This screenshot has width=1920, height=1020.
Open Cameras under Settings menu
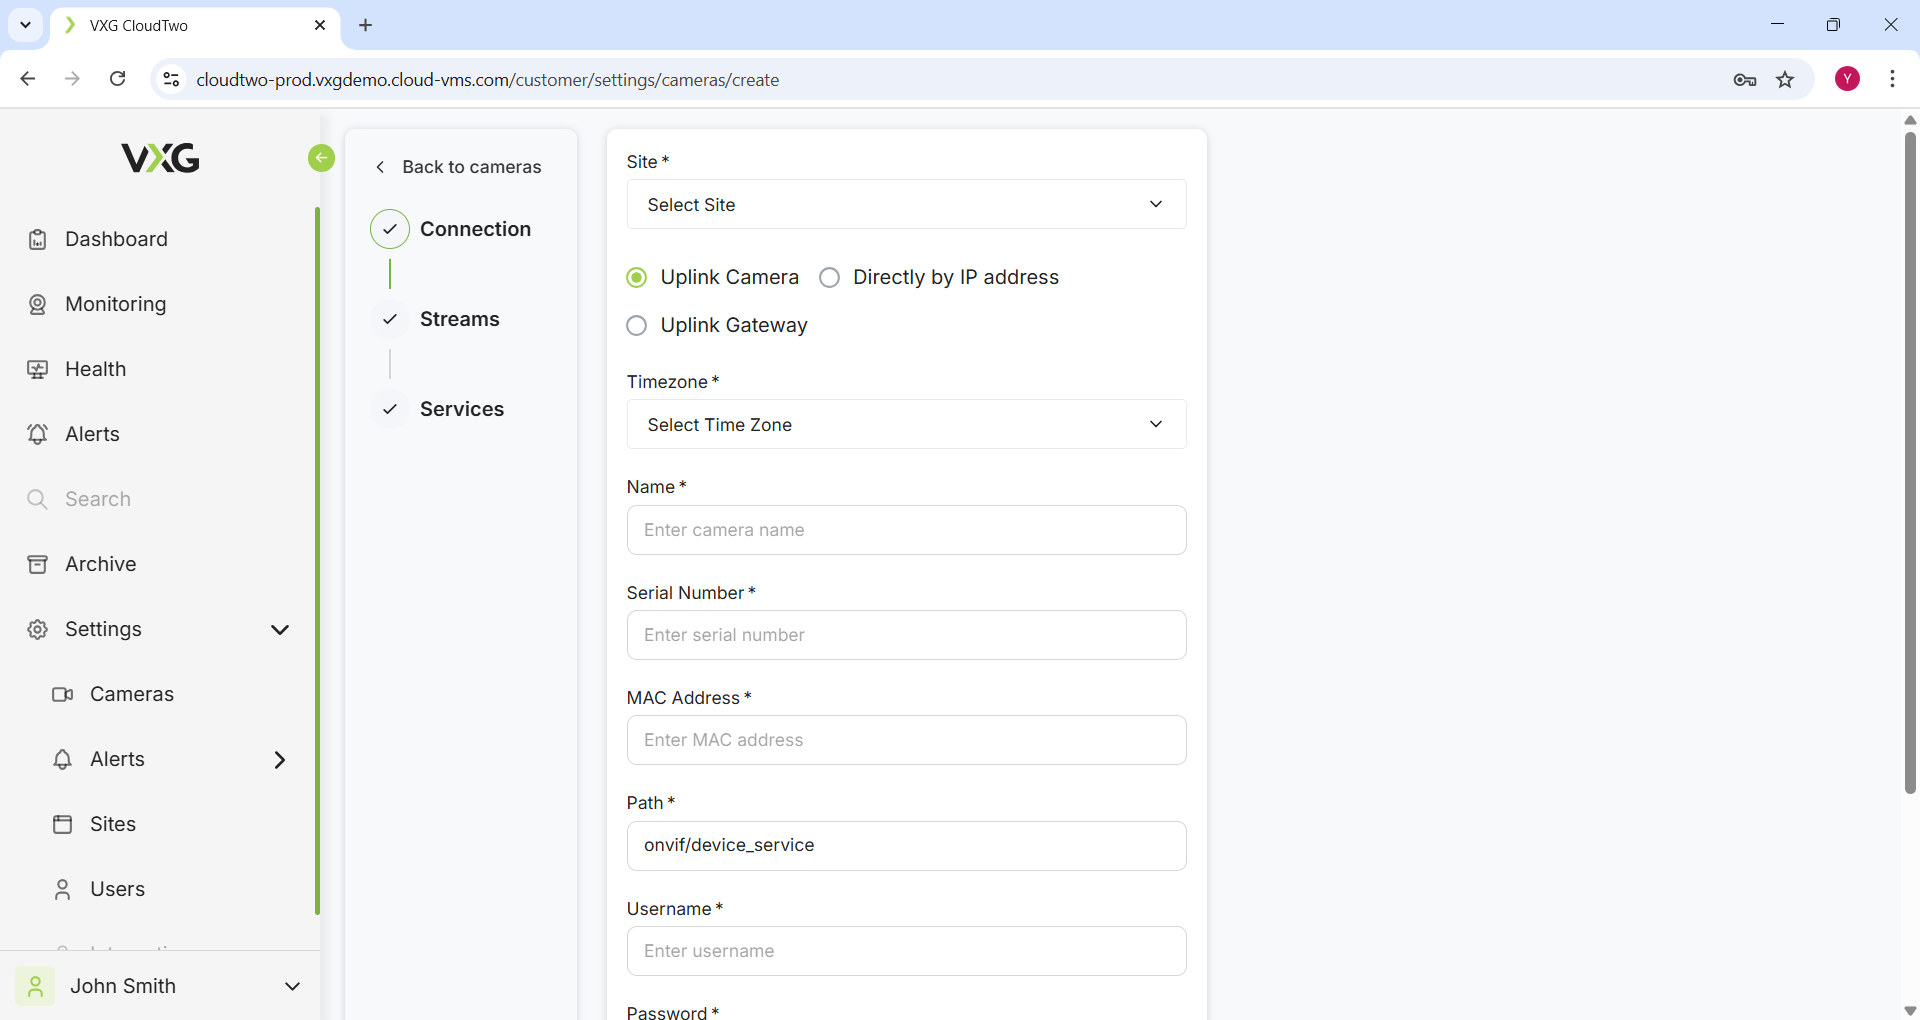pos(131,695)
